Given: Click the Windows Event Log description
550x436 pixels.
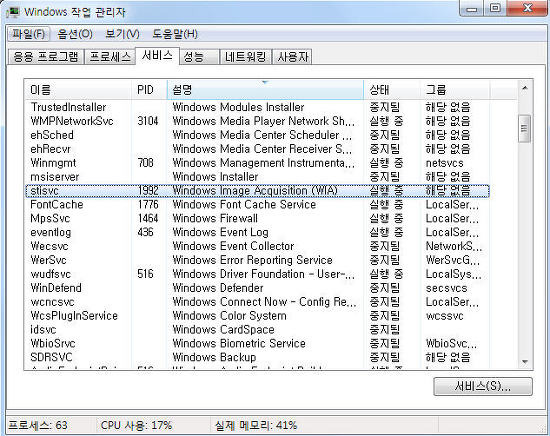Looking at the screenshot, I should [220, 232].
